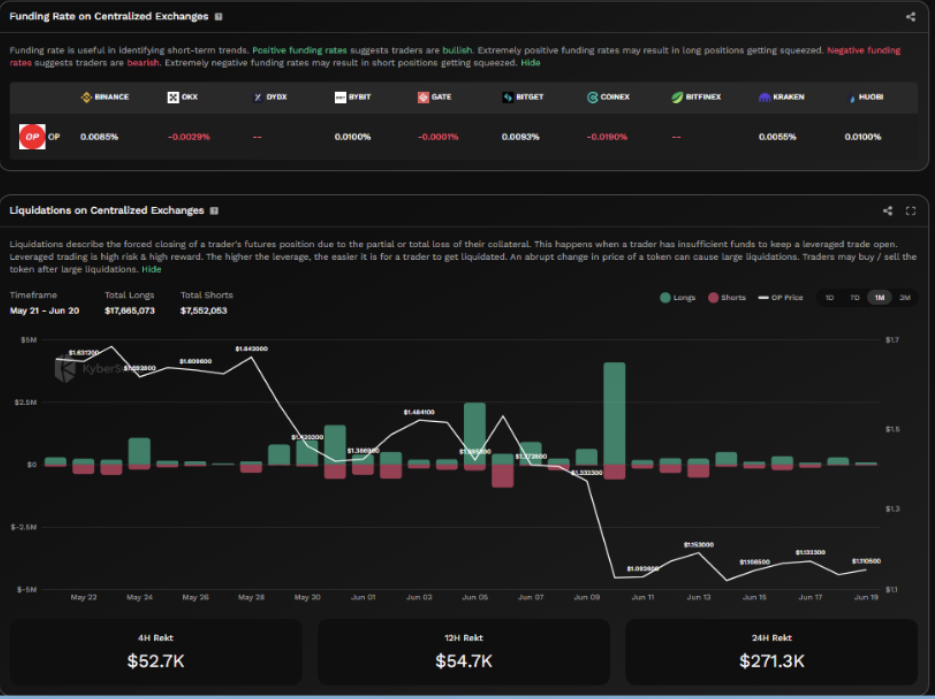Switch chart timeframe to 1D
Viewport: 935px width, 699px height.
pyautogui.click(x=829, y=298)
